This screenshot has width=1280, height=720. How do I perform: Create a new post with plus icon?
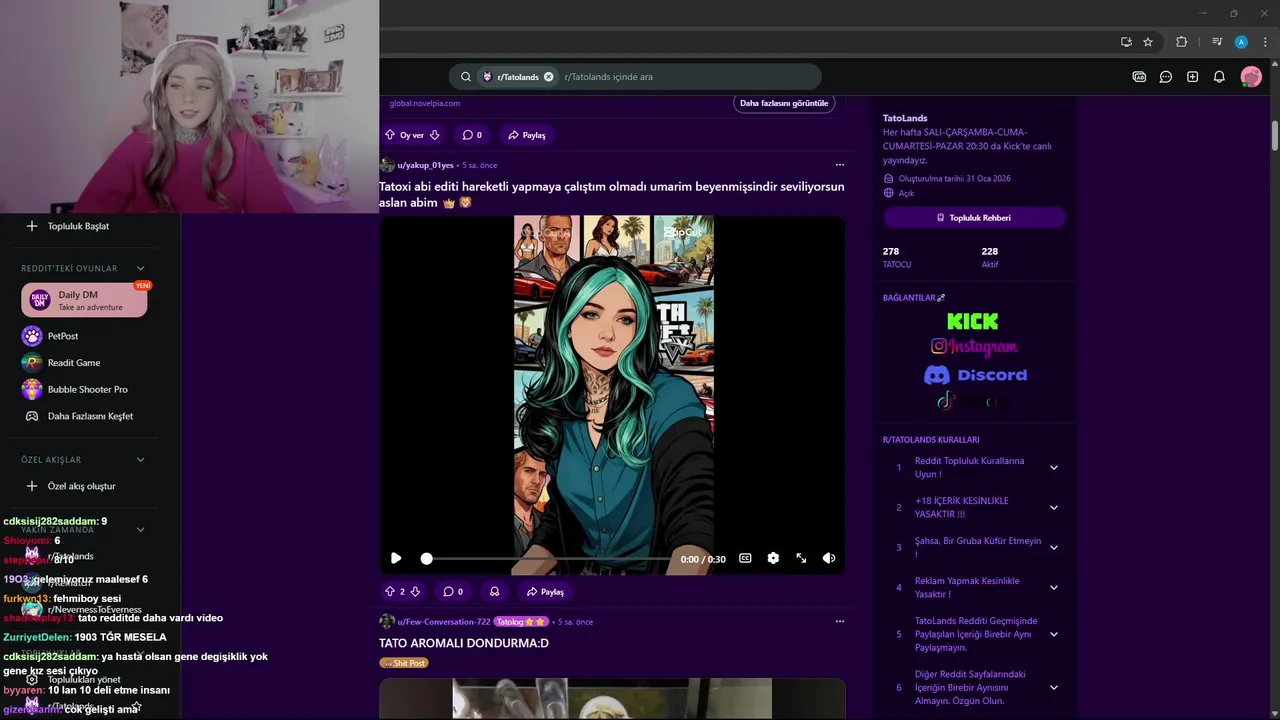tap(1192, 77)
